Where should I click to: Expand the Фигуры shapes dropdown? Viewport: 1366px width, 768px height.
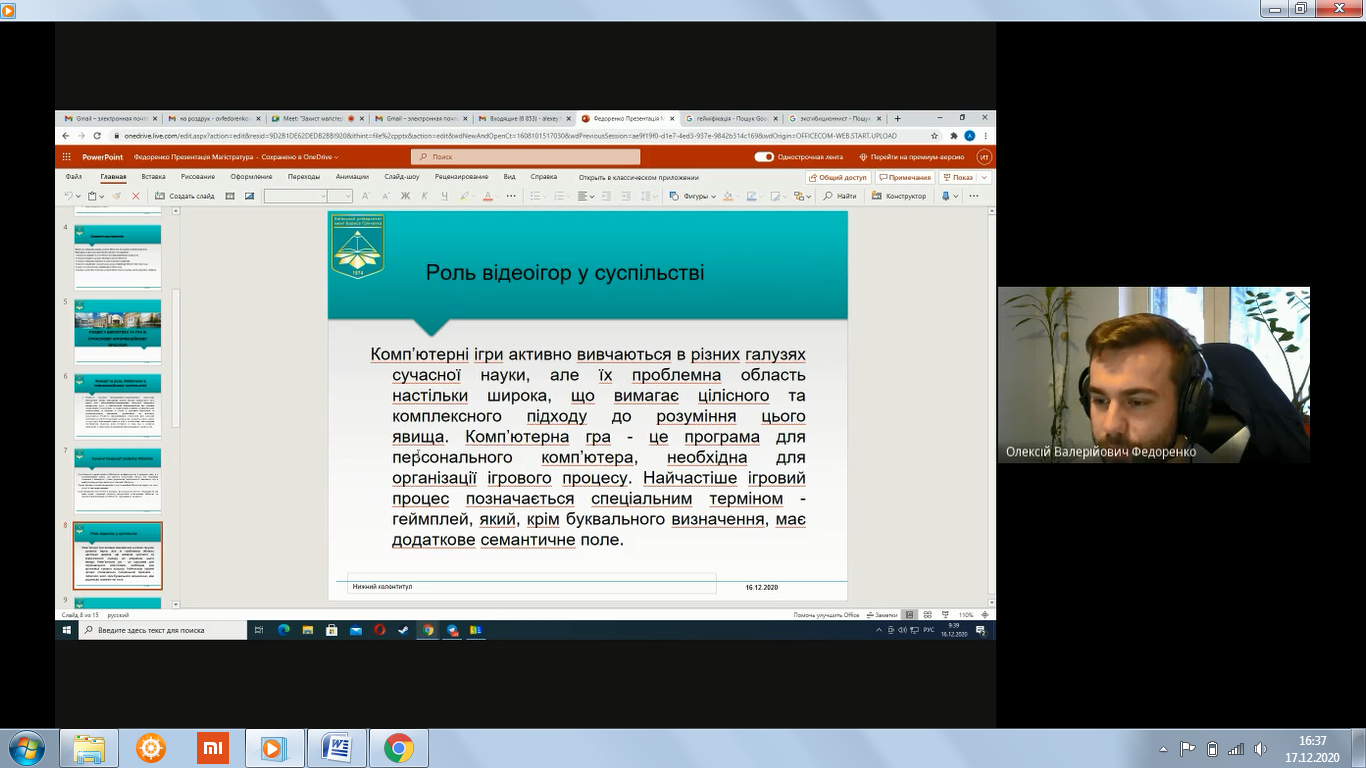(692, 196)
